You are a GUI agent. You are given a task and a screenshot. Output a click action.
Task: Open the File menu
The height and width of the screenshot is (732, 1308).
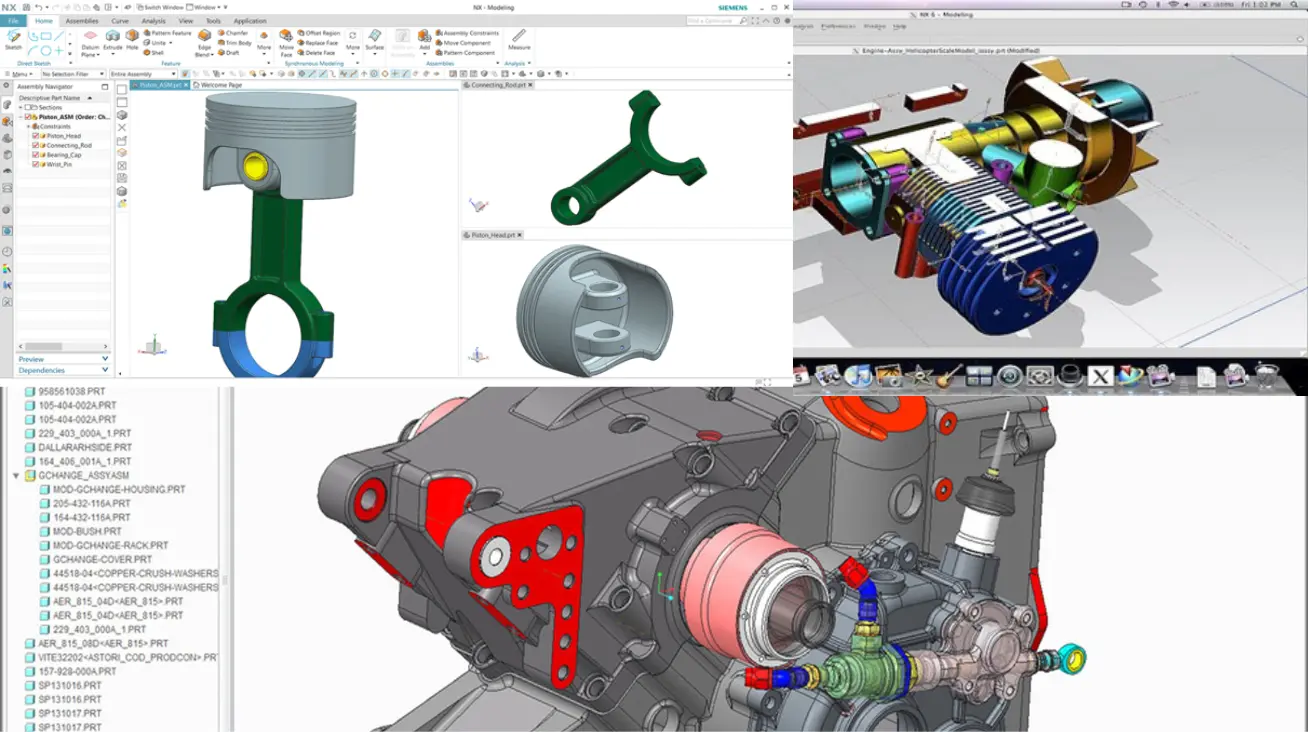14,21
